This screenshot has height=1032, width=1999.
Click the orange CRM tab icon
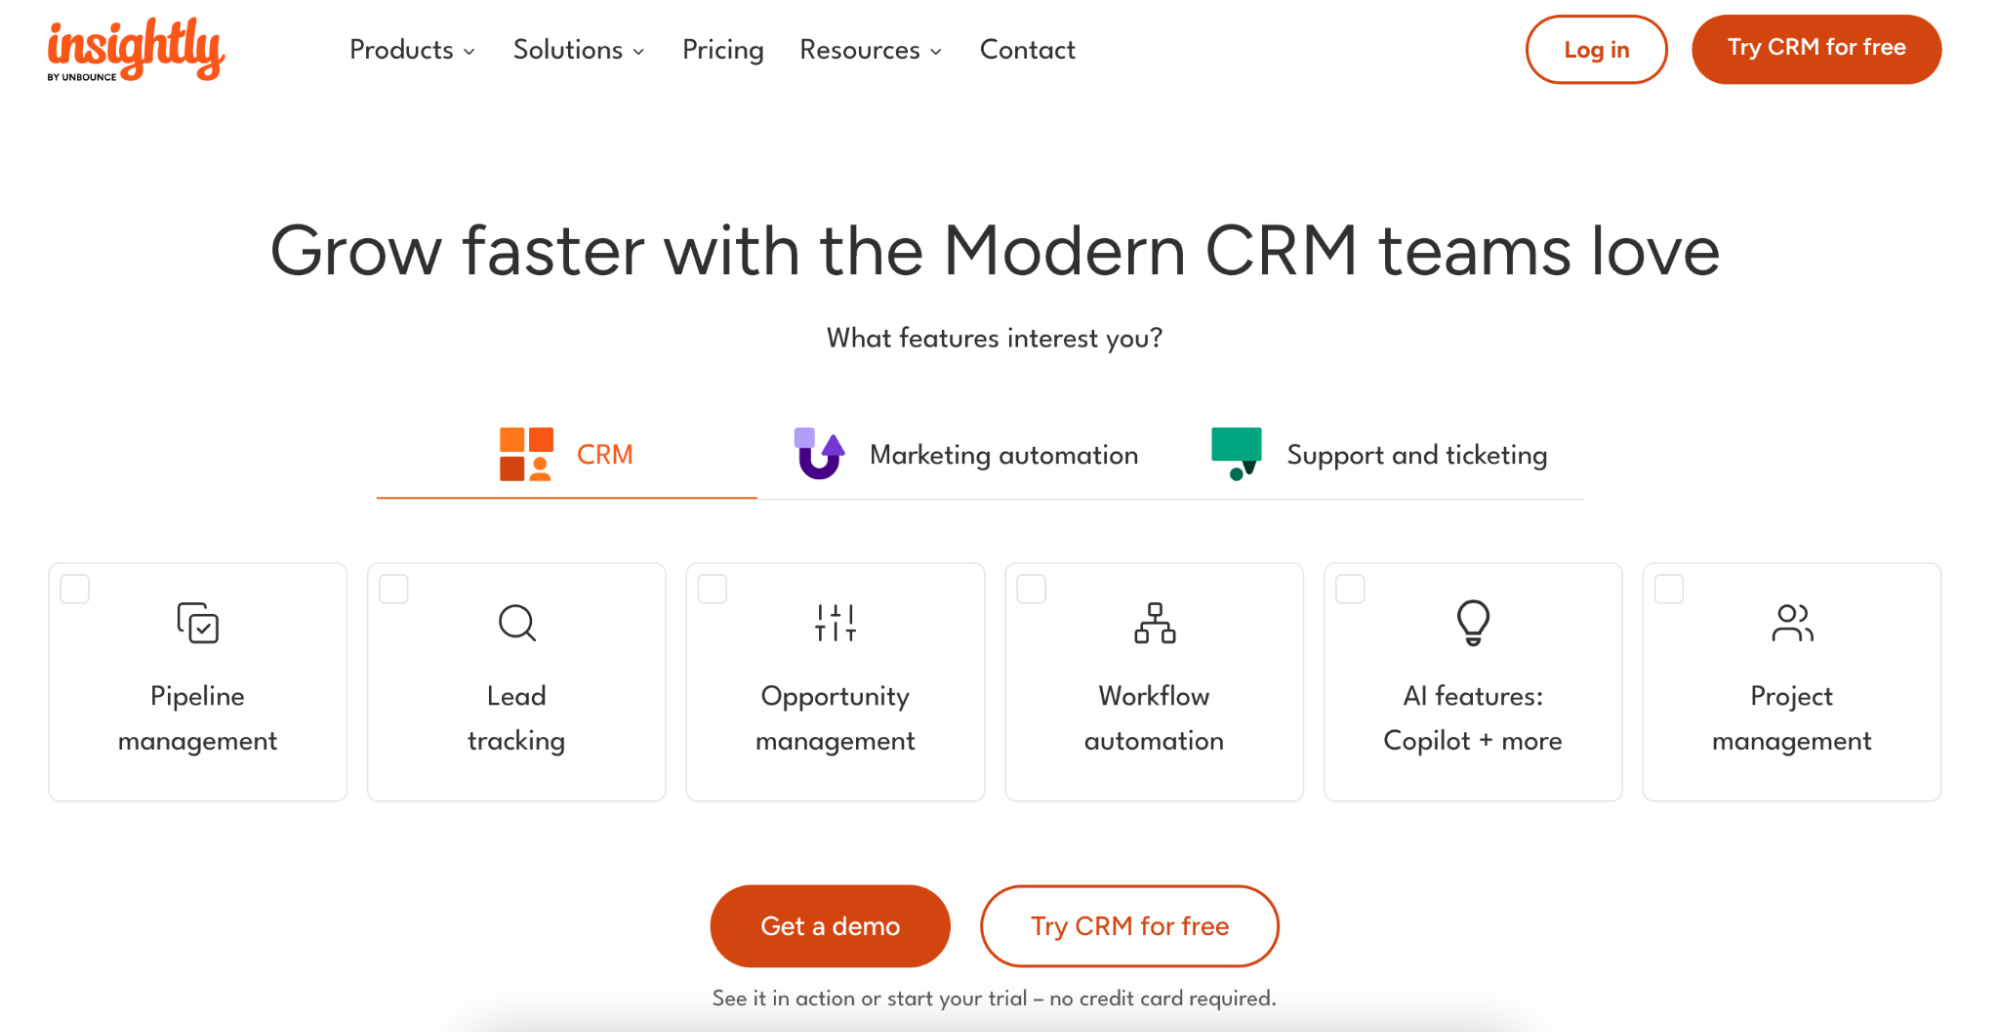click(x=526, y=454)
